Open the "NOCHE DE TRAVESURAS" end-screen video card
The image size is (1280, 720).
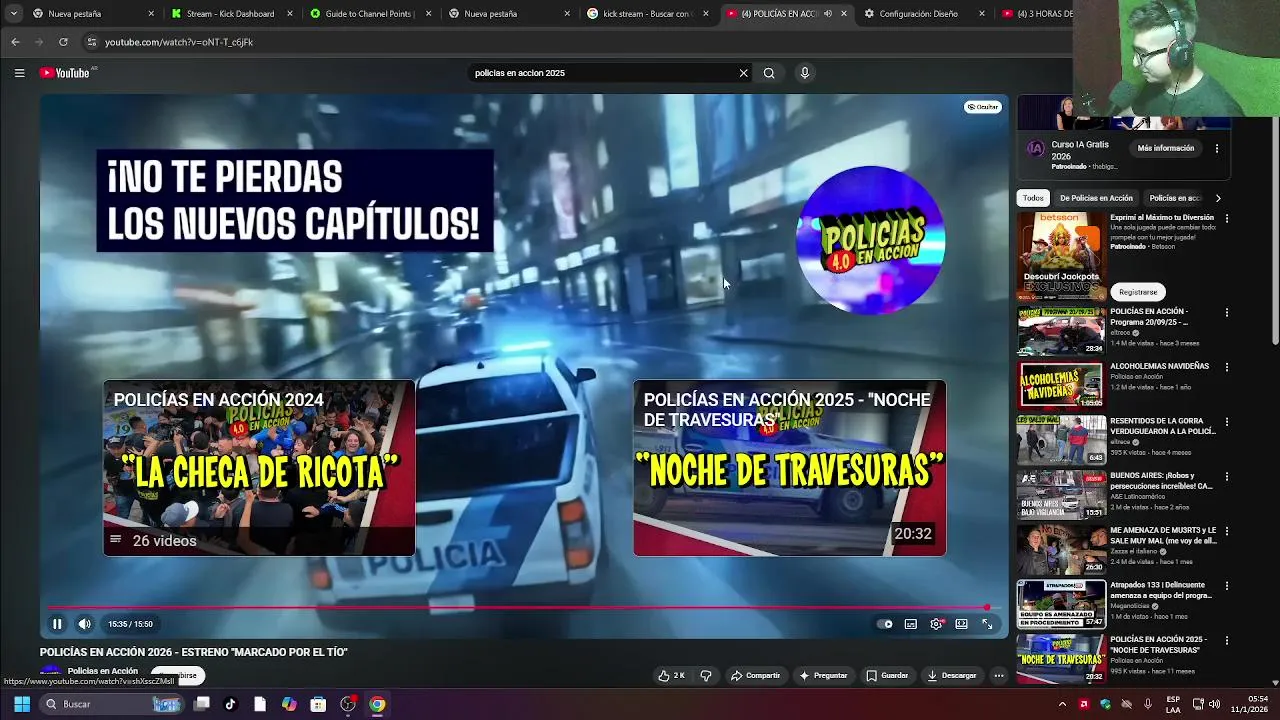click(x=789, y=468)
